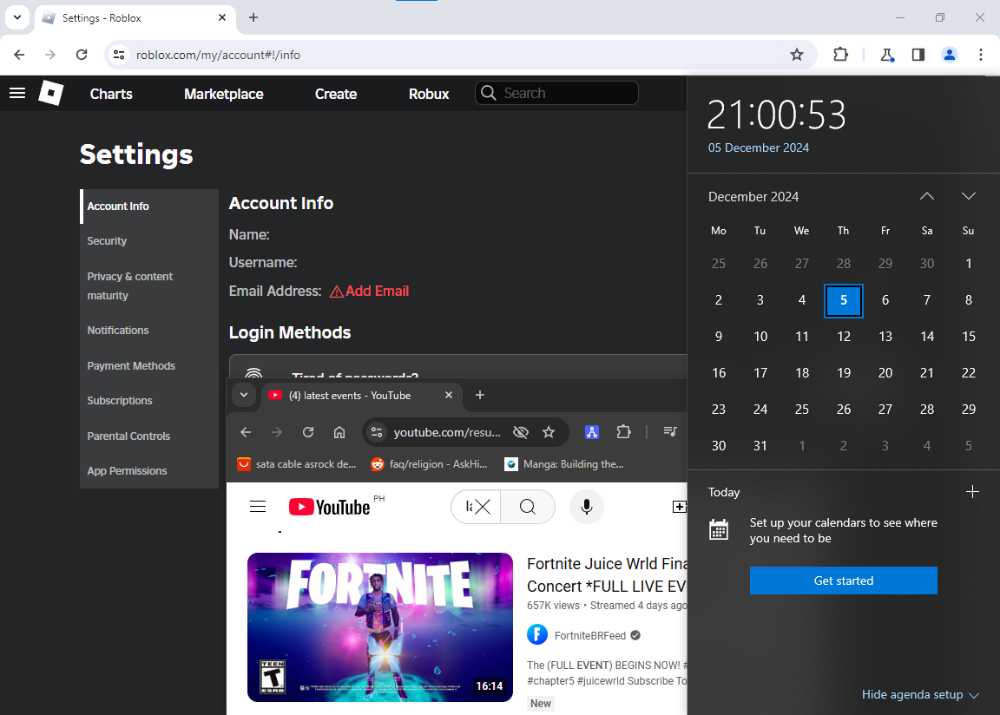Screen dimensions: 1000x715
Task: Open the translate icon in YouTube browser toolbar
Action: pyautogui.click(x=592, y=432)
